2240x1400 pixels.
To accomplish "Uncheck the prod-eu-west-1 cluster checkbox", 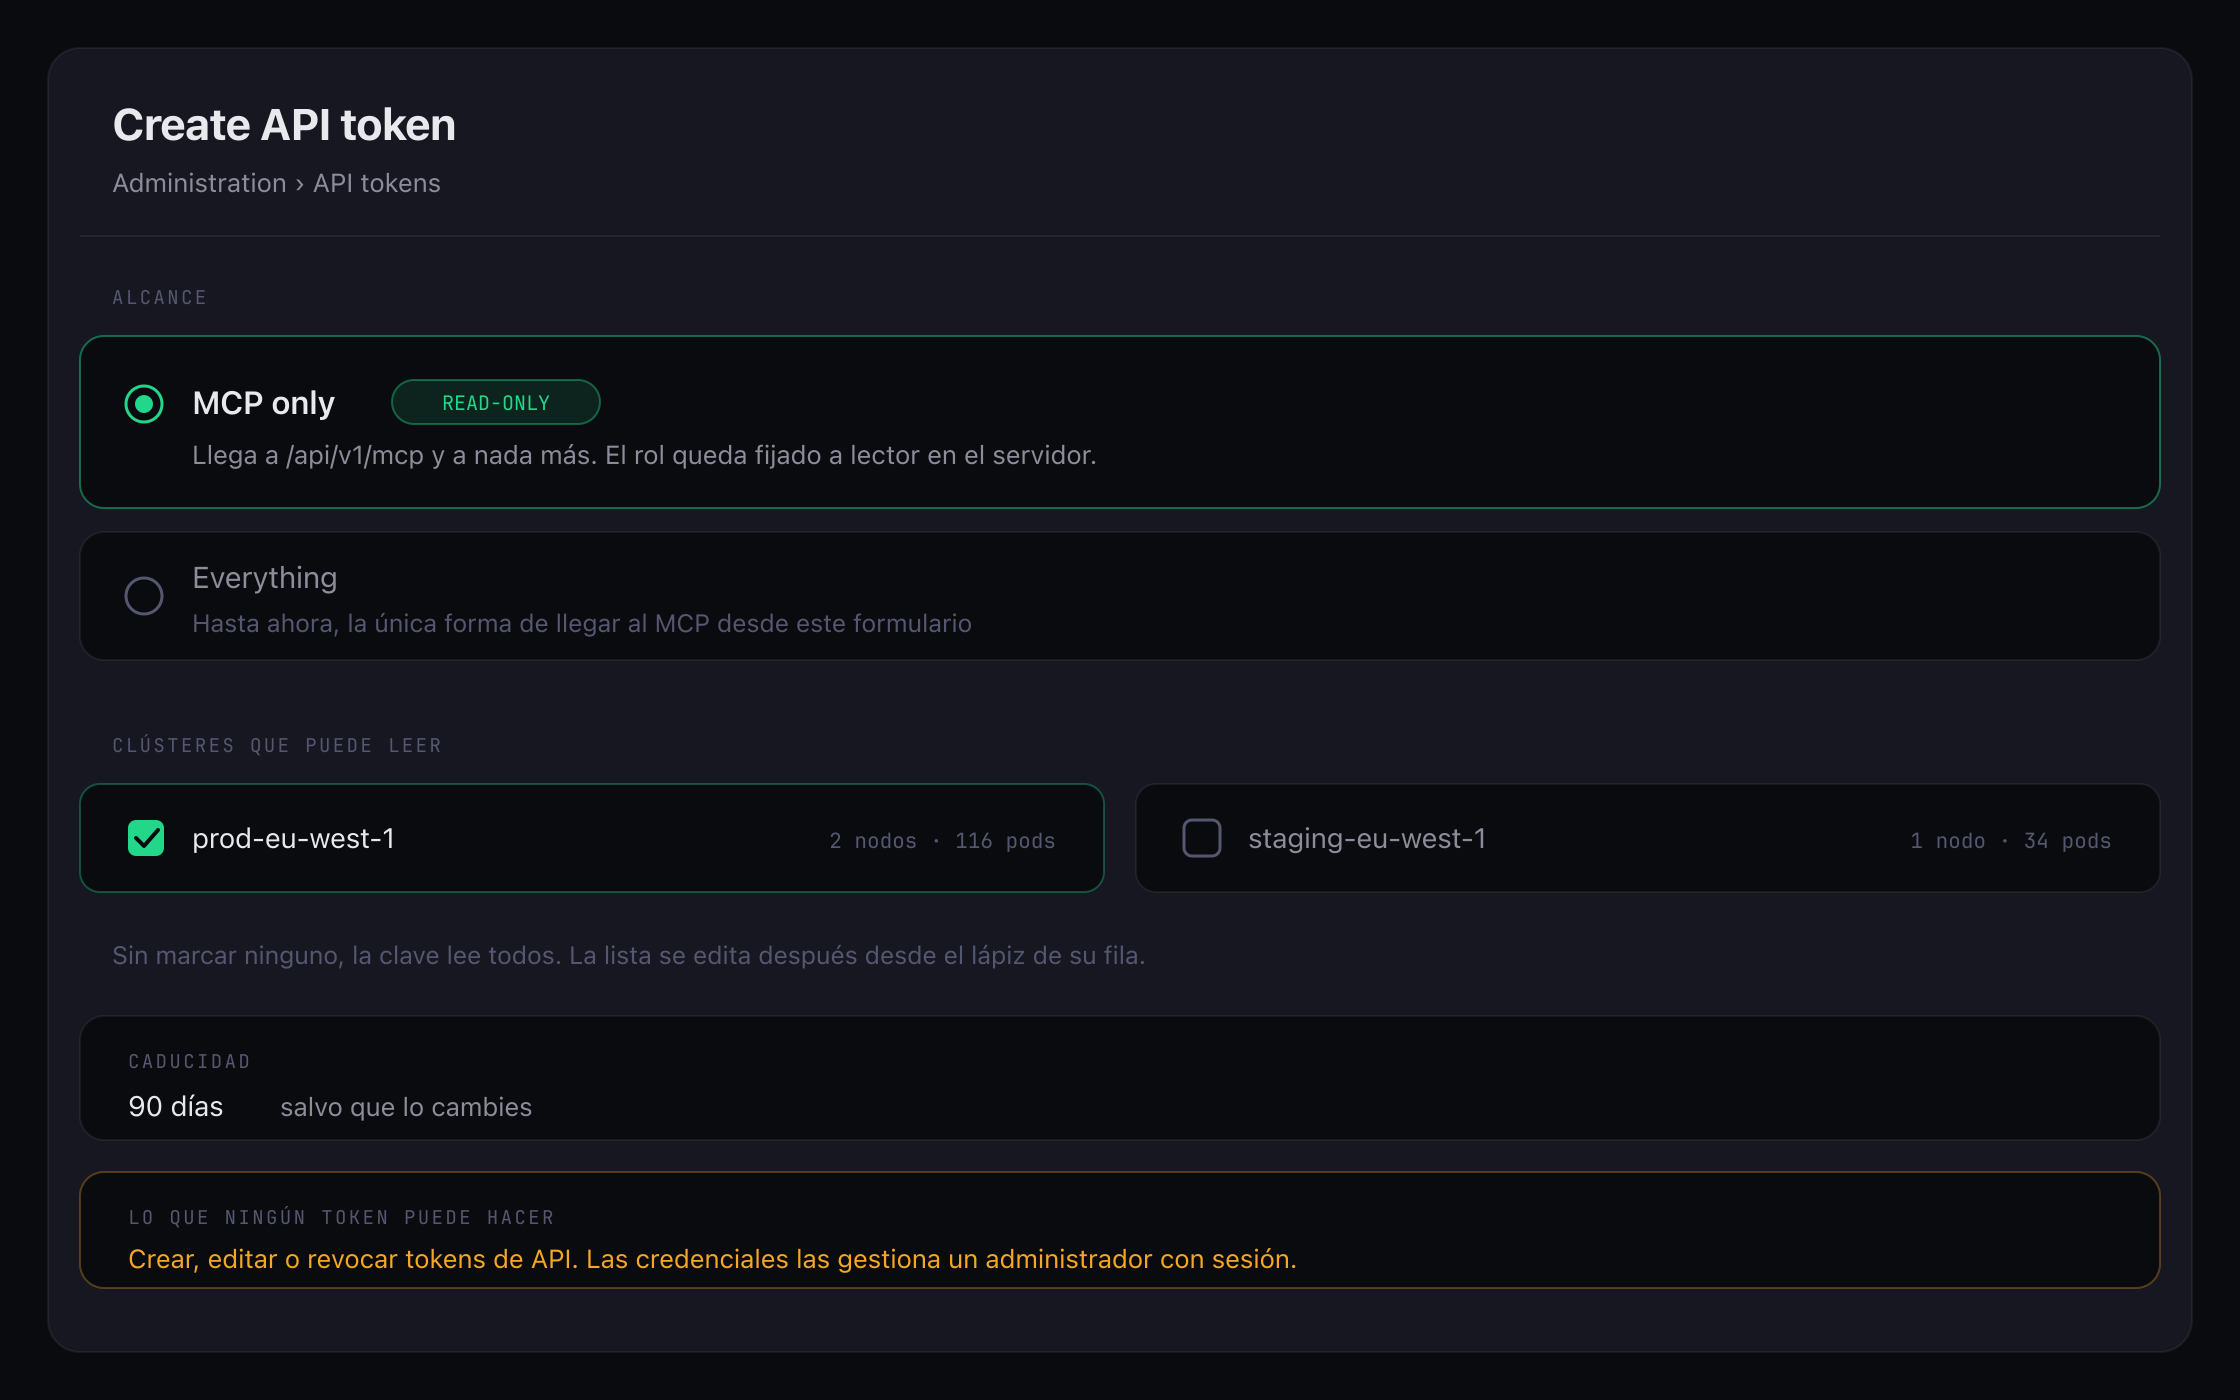I will point(146,838).
